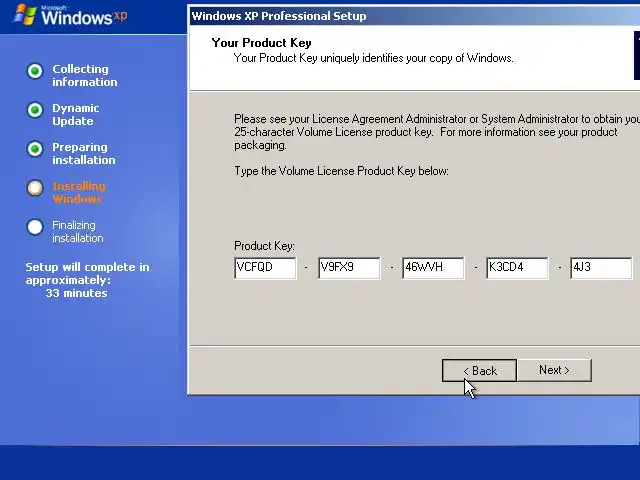Click the 'Product Key:' label
Image resolution: width=640 pixels, height=480 pixels.
click(264, 246)
